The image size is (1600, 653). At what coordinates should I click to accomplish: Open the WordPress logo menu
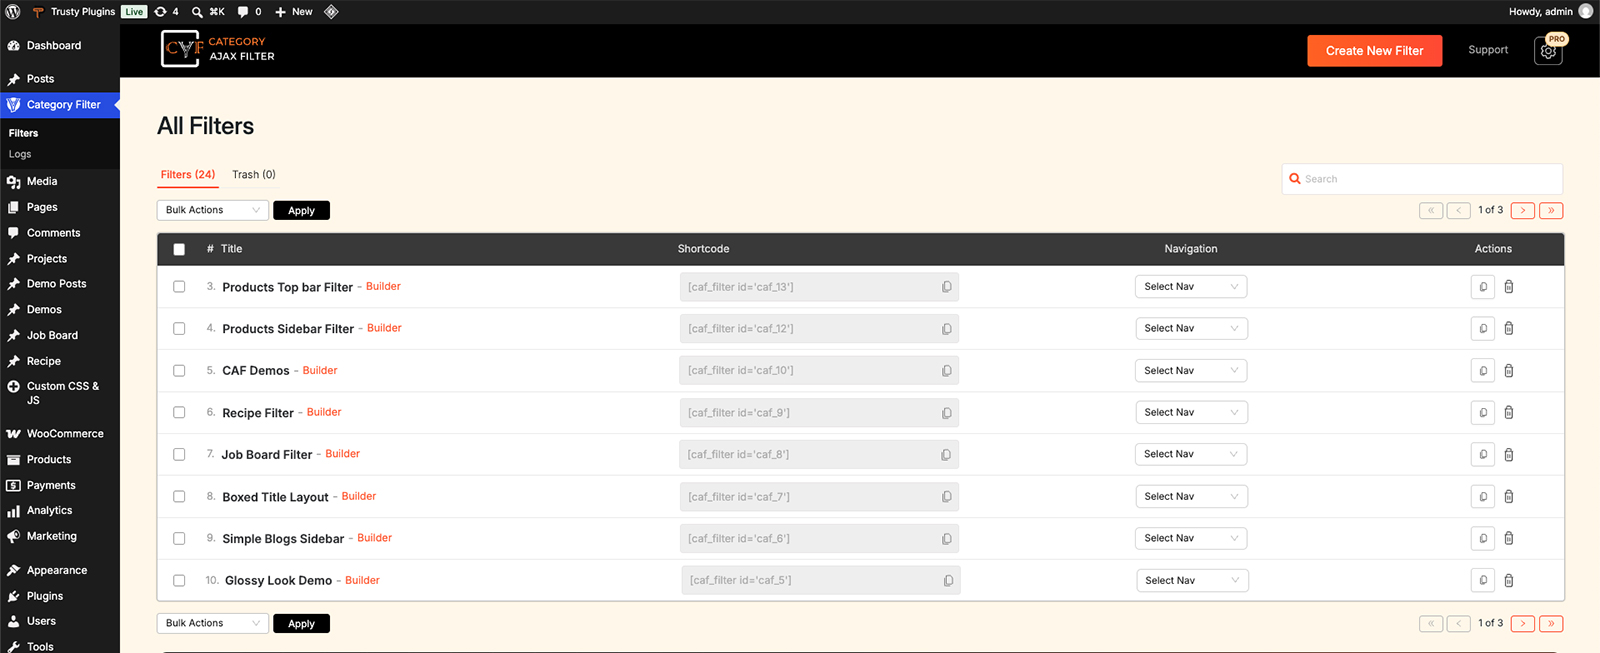coord(13,12)
